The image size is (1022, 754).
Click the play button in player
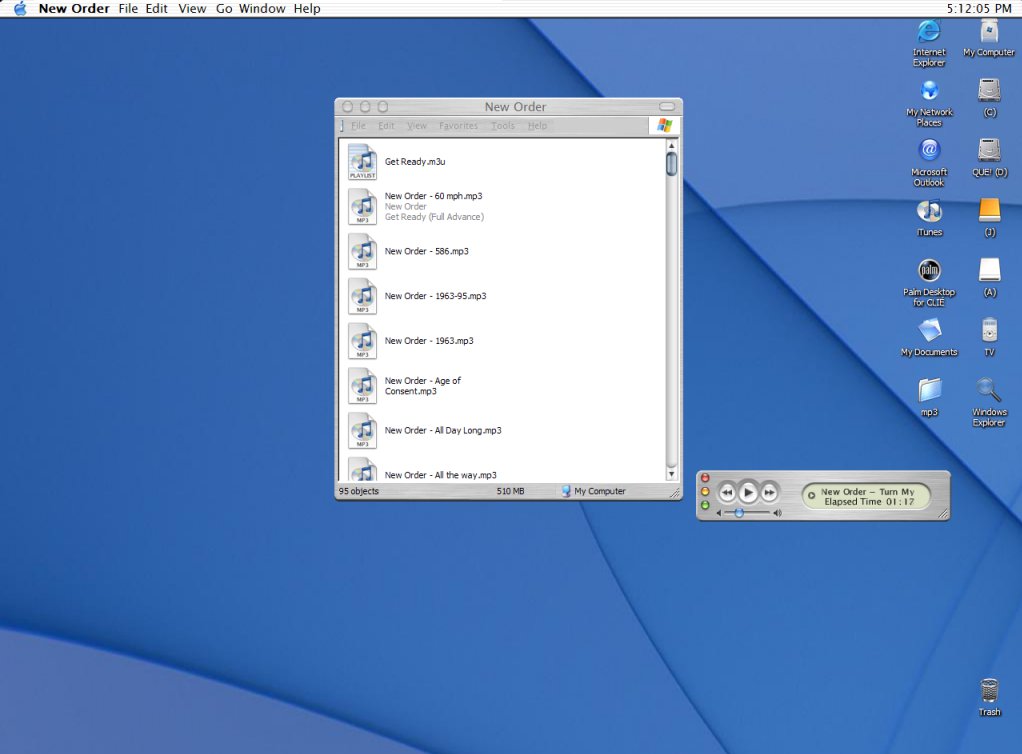point(748,493)
